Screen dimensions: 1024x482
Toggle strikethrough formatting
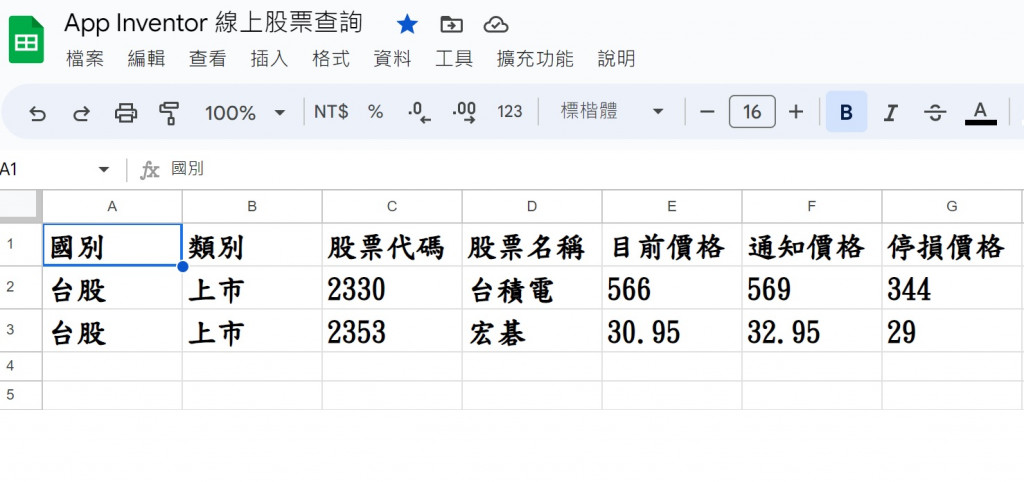tap(935, 113)
